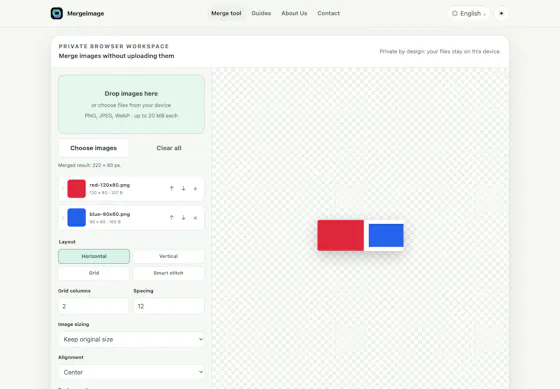Select the Horizontal layout option
The width and height of the screenshot is (560, 389).
[x=94, y=256]
